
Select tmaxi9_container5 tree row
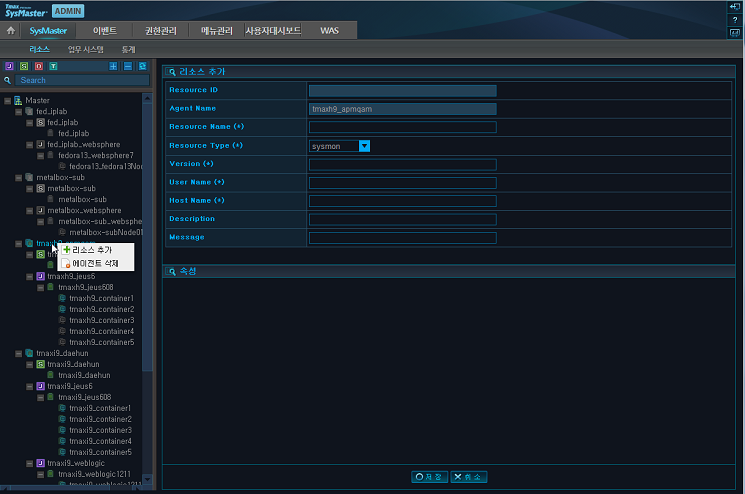click(x=100, y=452)
